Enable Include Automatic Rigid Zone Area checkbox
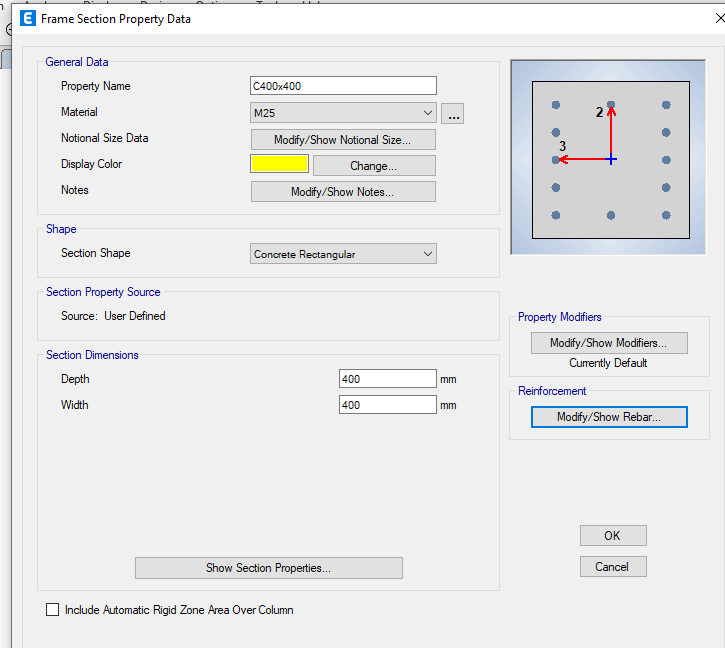The width and height of the screenshot is (725, 648). coord(53,610)
